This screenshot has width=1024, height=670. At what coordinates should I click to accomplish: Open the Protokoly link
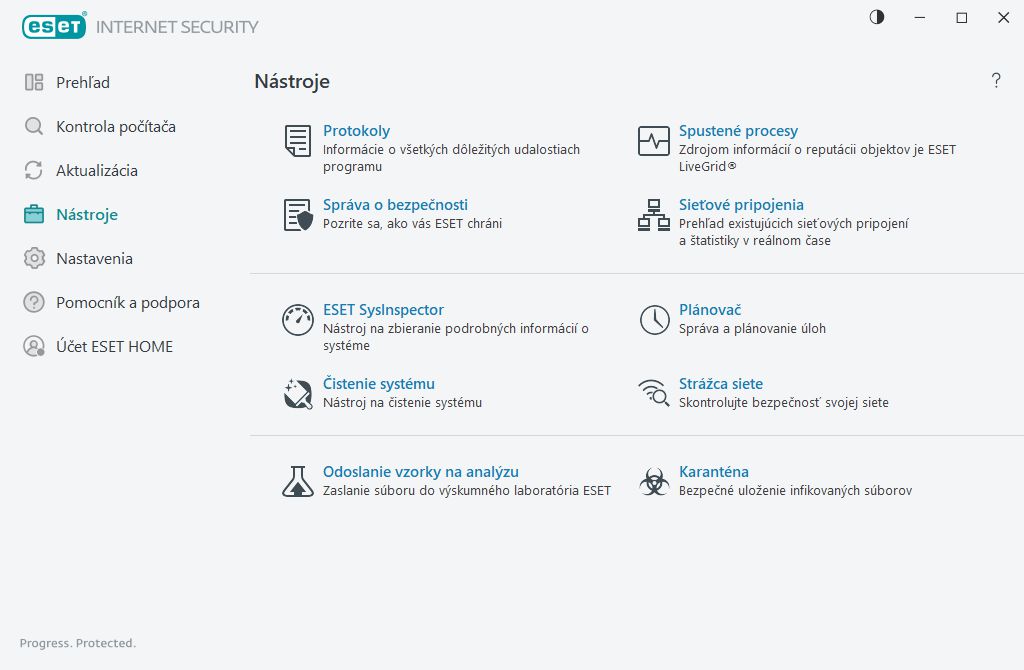pyautogui.click(x=356, y=131)
